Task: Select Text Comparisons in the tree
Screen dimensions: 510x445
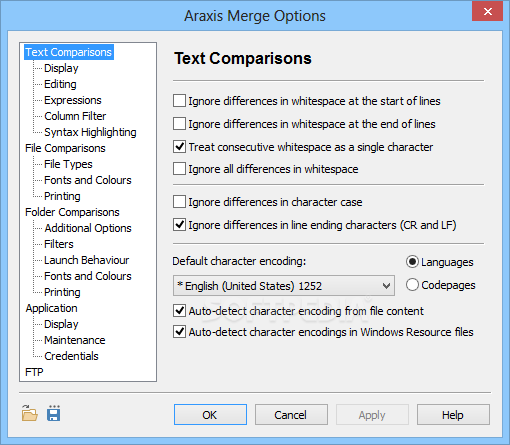Action: coord(69,52)
